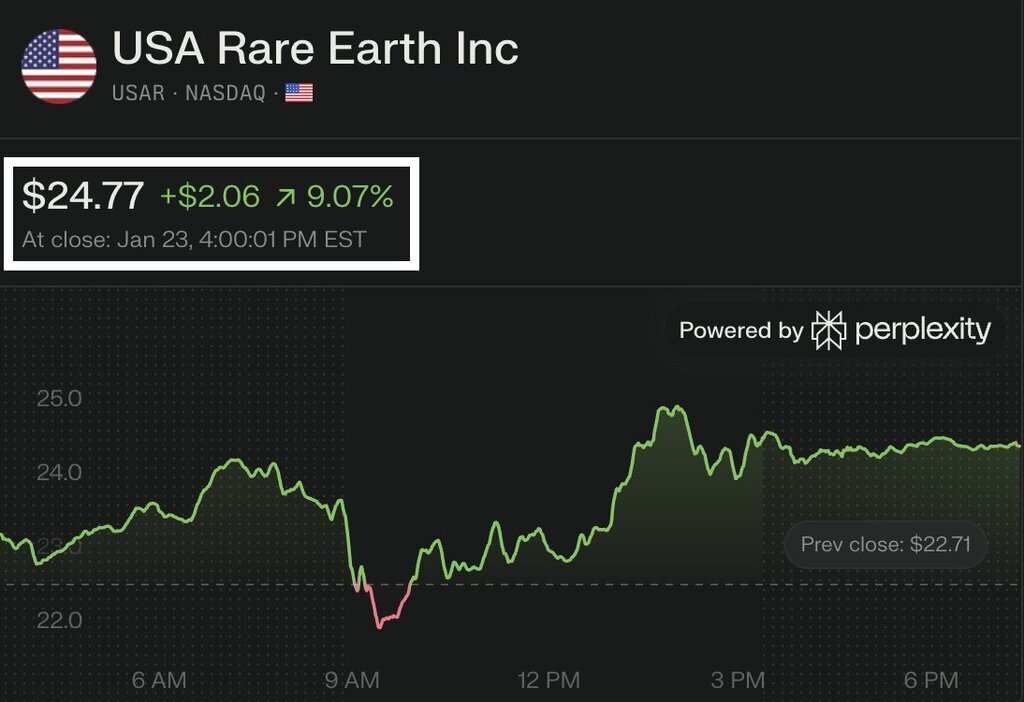Click the round US flag company logo
Image resolution: width=1024 pixels, height=702 pixels.
pos(59,66)
